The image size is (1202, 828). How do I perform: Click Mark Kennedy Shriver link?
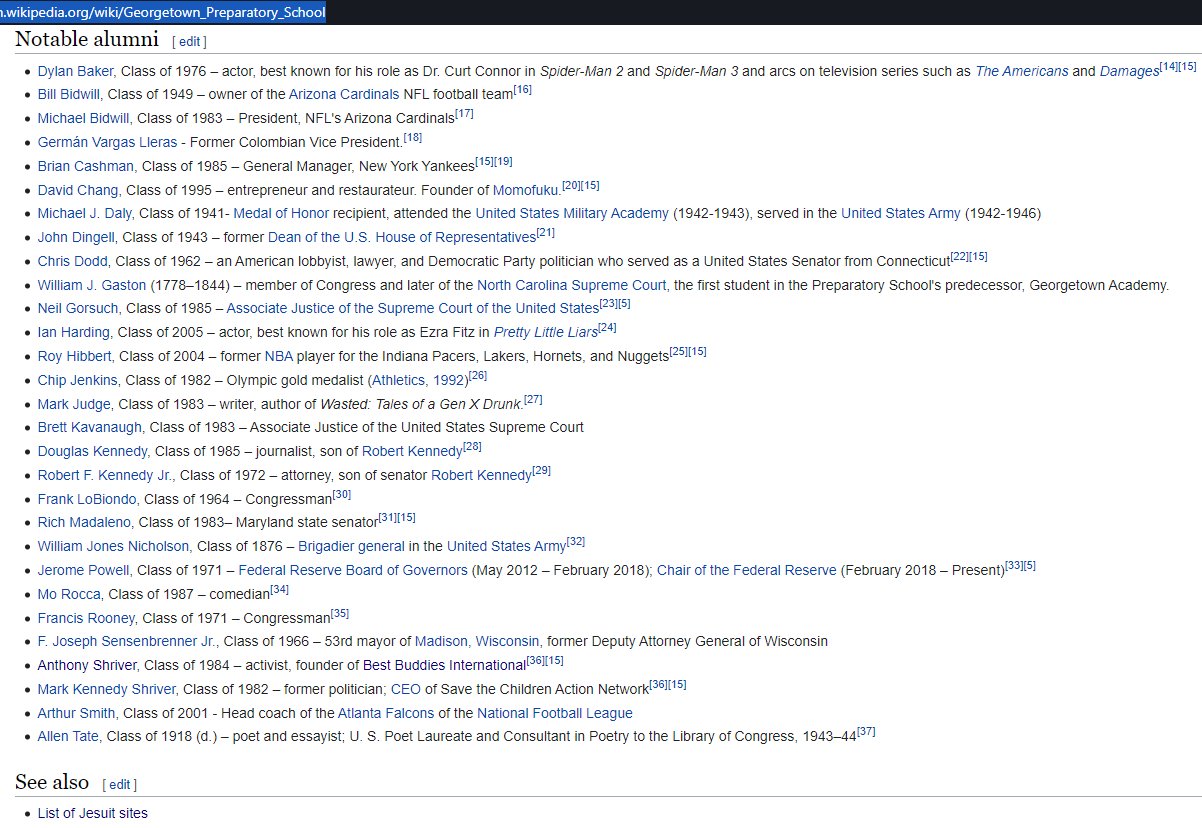(107, 689)
